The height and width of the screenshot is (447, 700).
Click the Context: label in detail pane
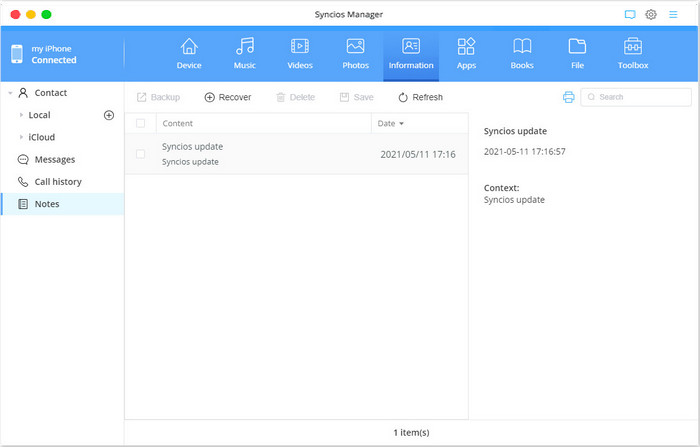tap(501, 188)
